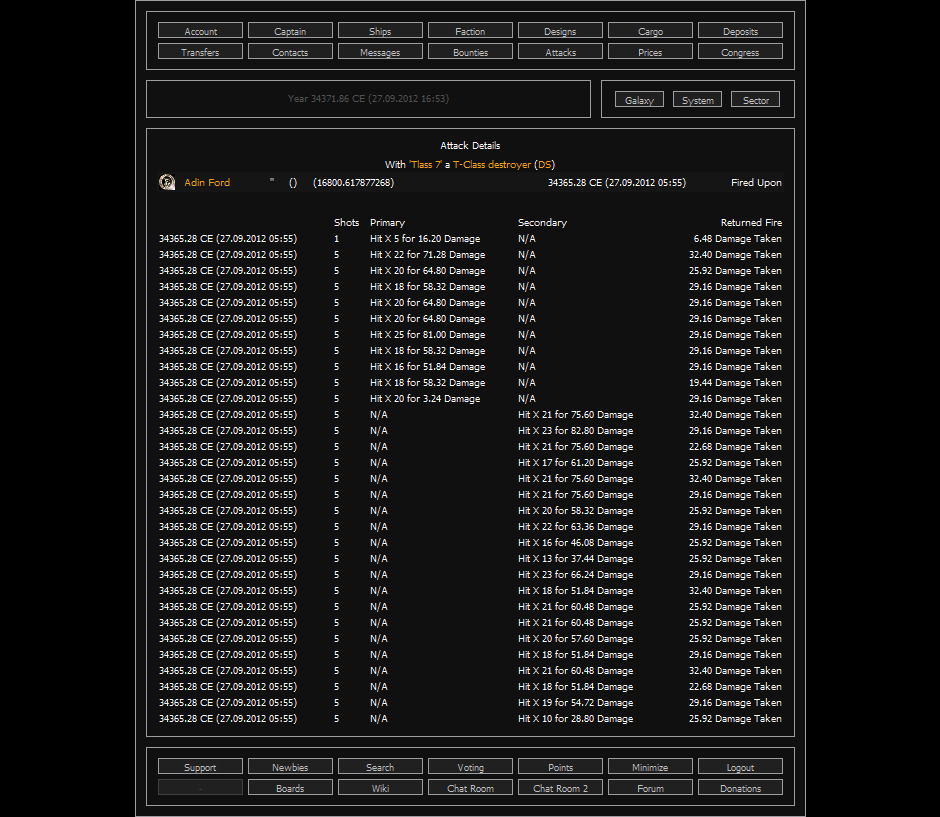
Task: Open the Points page
Action: (x=560, y=767)
